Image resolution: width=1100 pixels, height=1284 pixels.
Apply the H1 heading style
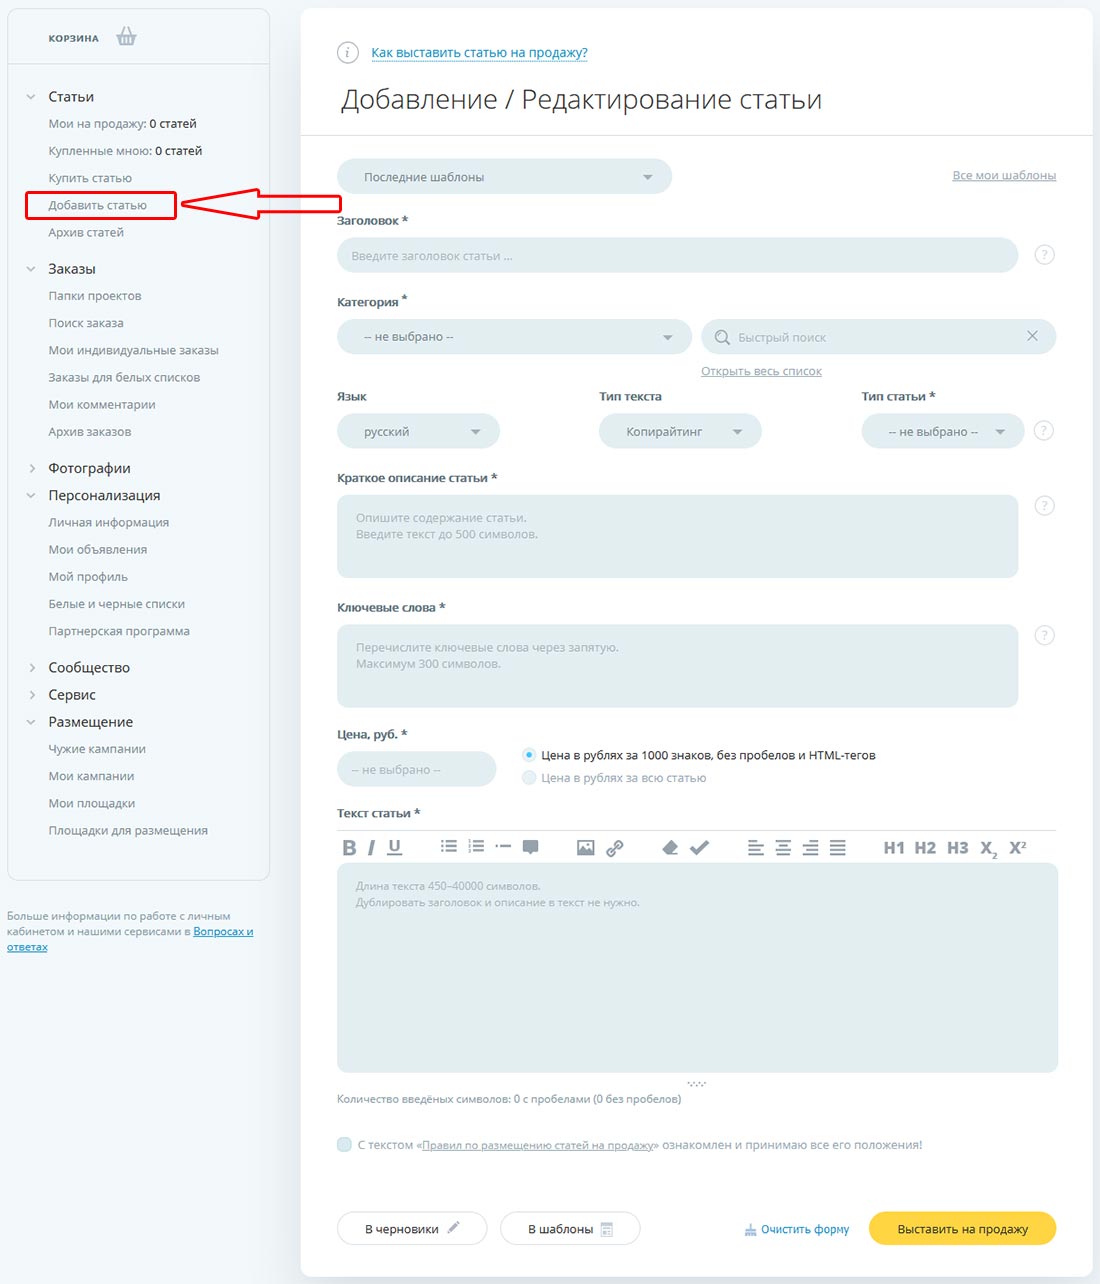[897, 846]
